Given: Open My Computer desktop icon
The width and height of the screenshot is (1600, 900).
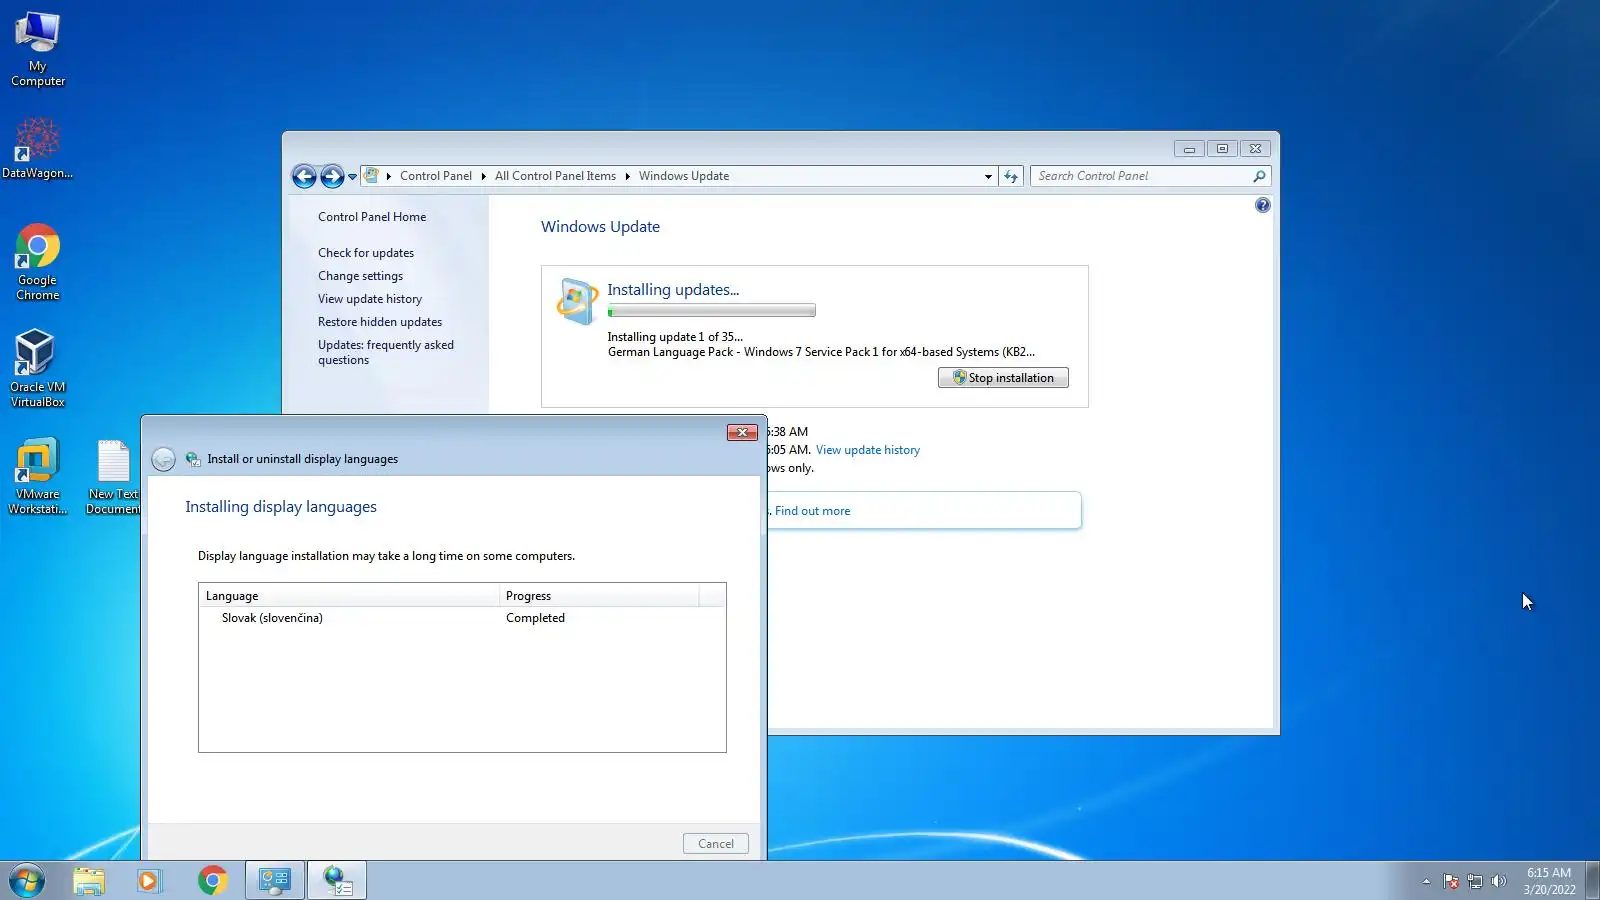Looking at the screenshot, I should pos(38,49).
